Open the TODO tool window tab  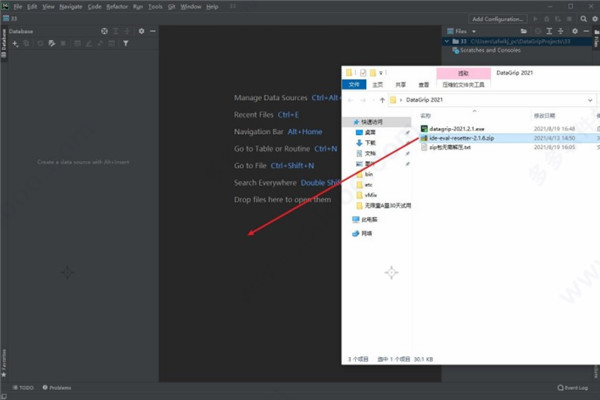[23, 388]
